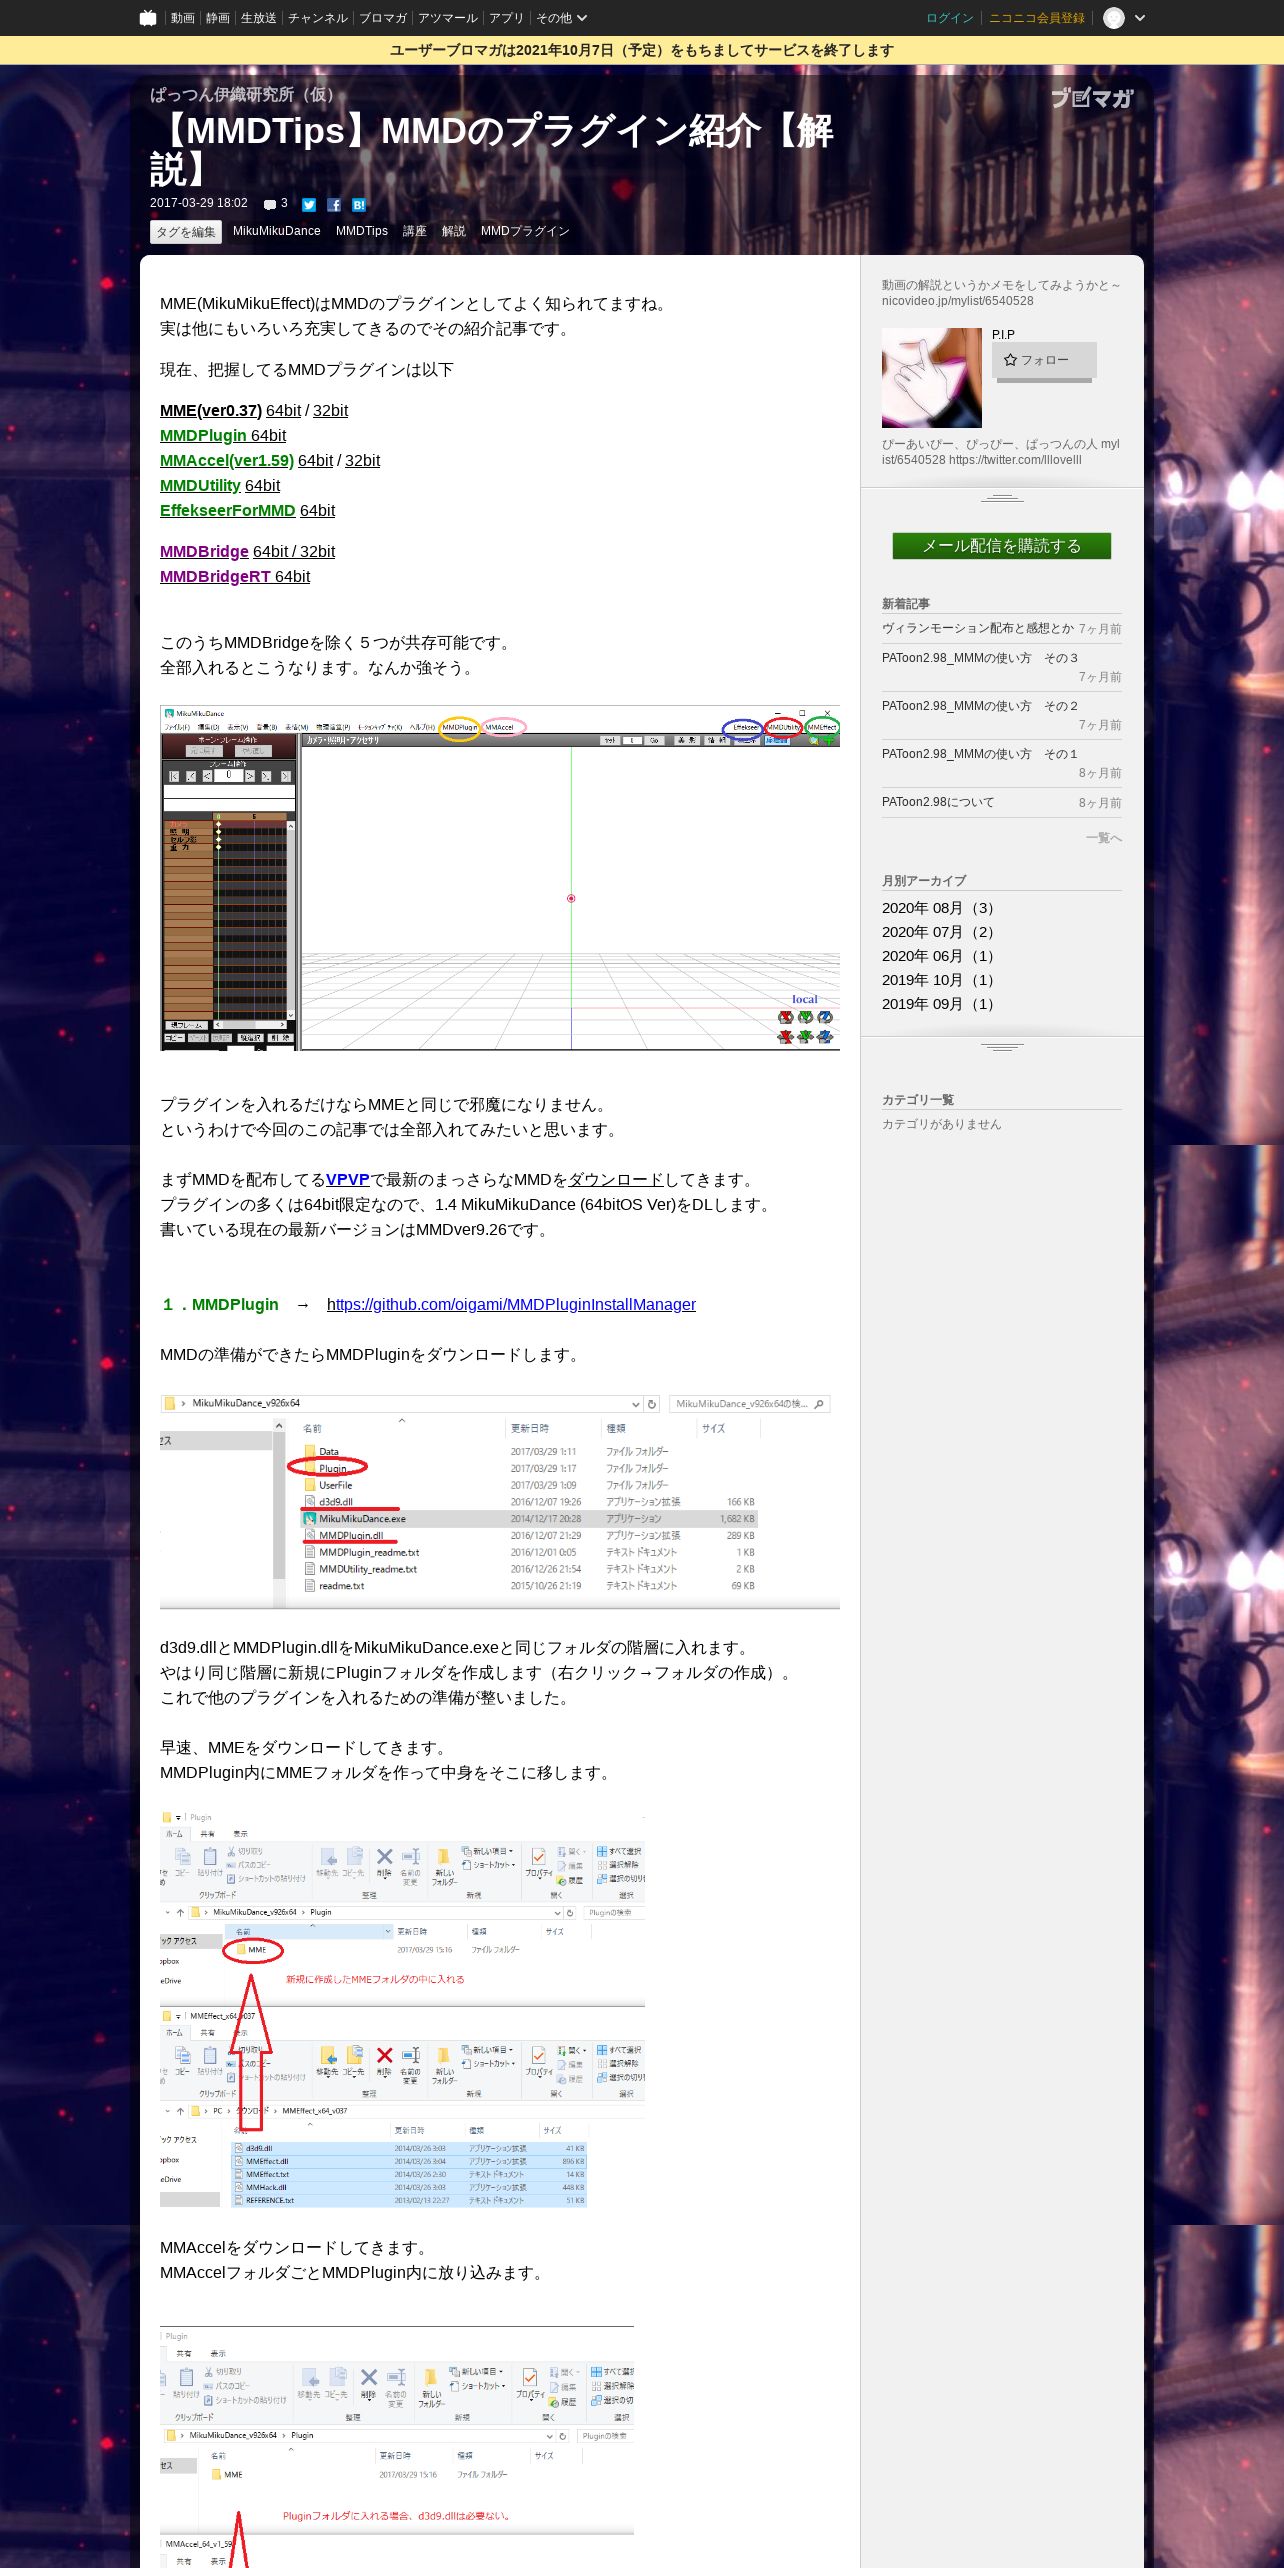Open the MME(ver0.37) link
The height and width of the screenshot is (2568, 1284).
click(x=211, y=411)
